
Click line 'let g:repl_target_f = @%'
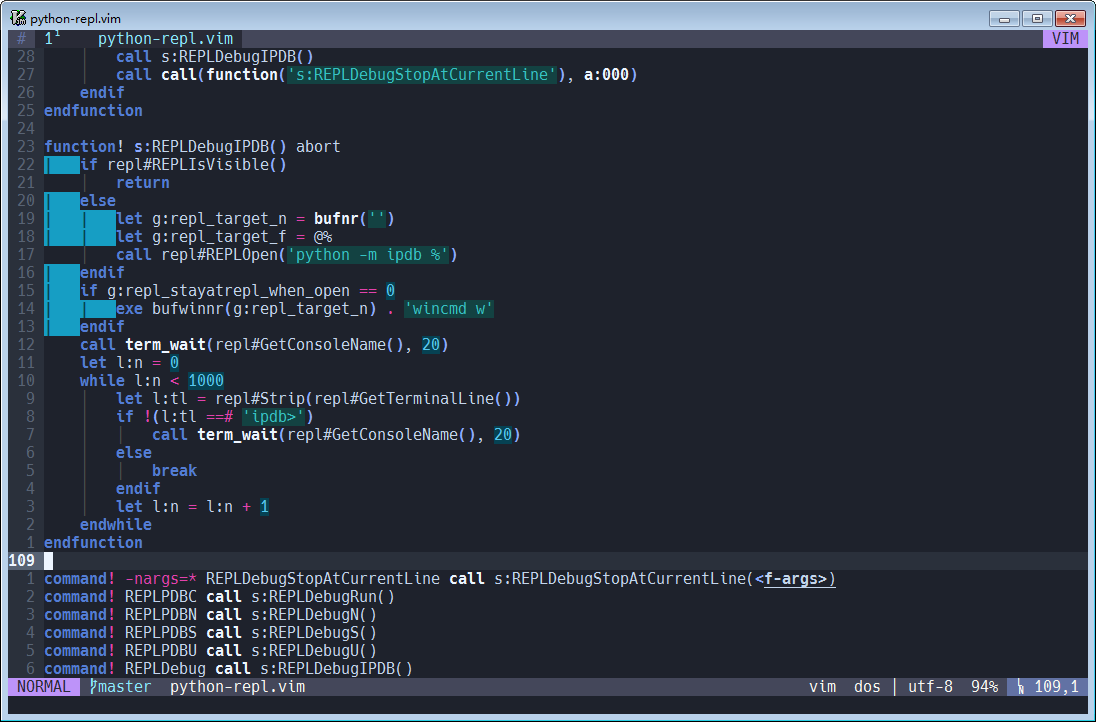[x=224, y=236]
